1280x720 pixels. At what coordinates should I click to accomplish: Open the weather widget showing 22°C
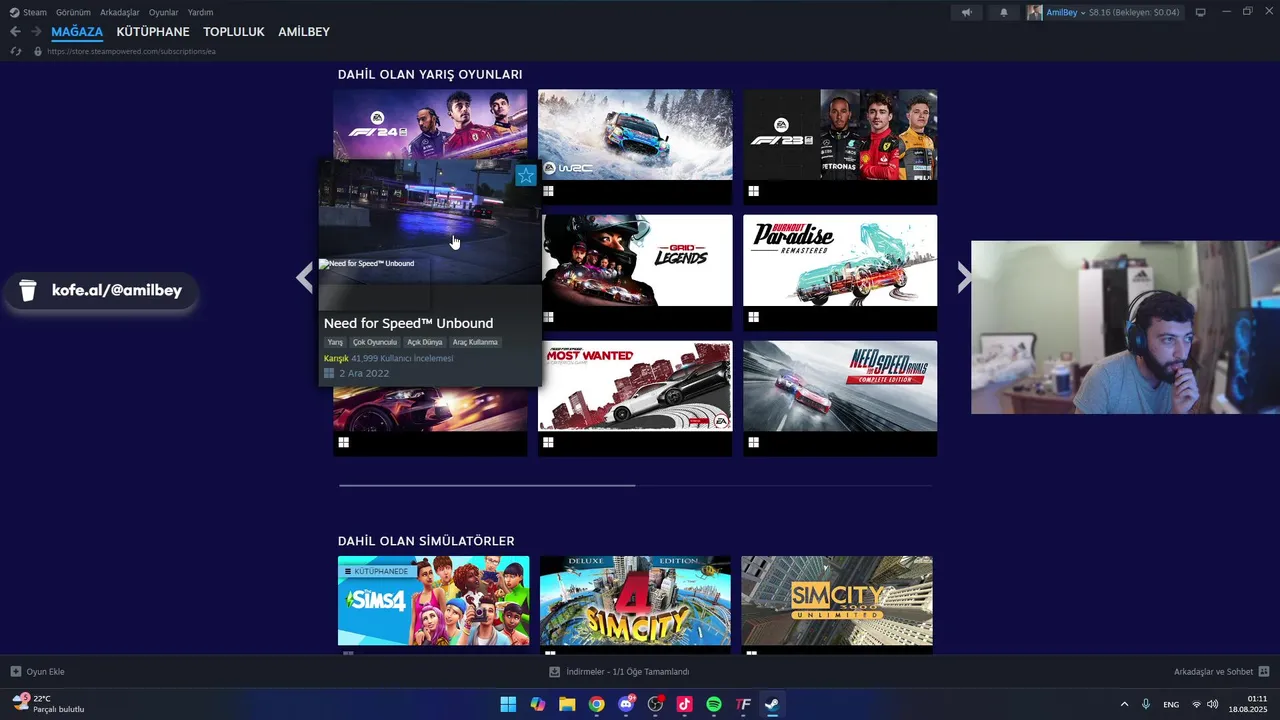click(48, 704)
